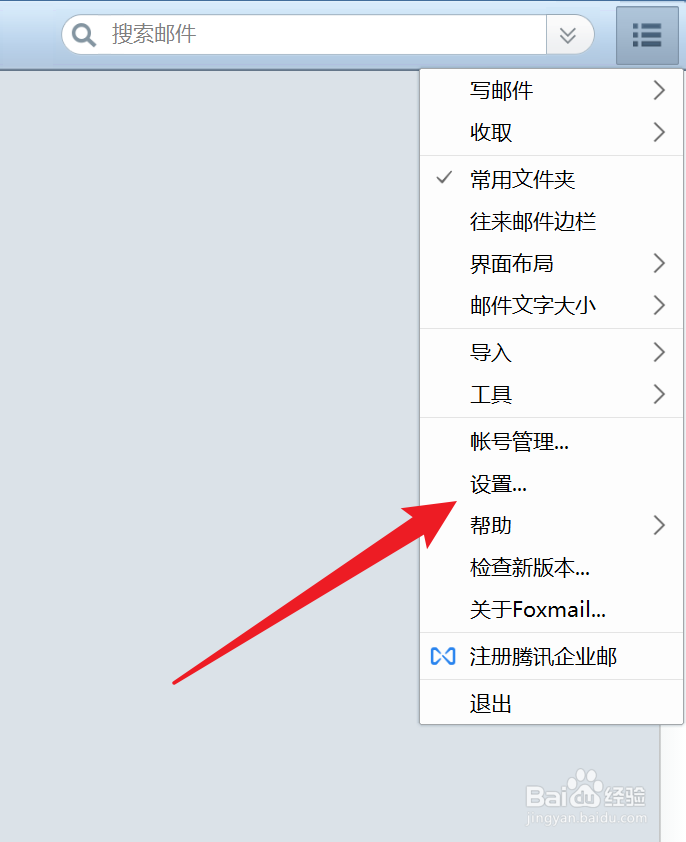
Task: Toggle the 常用文件夹 checked option
Action: point(551,179)
